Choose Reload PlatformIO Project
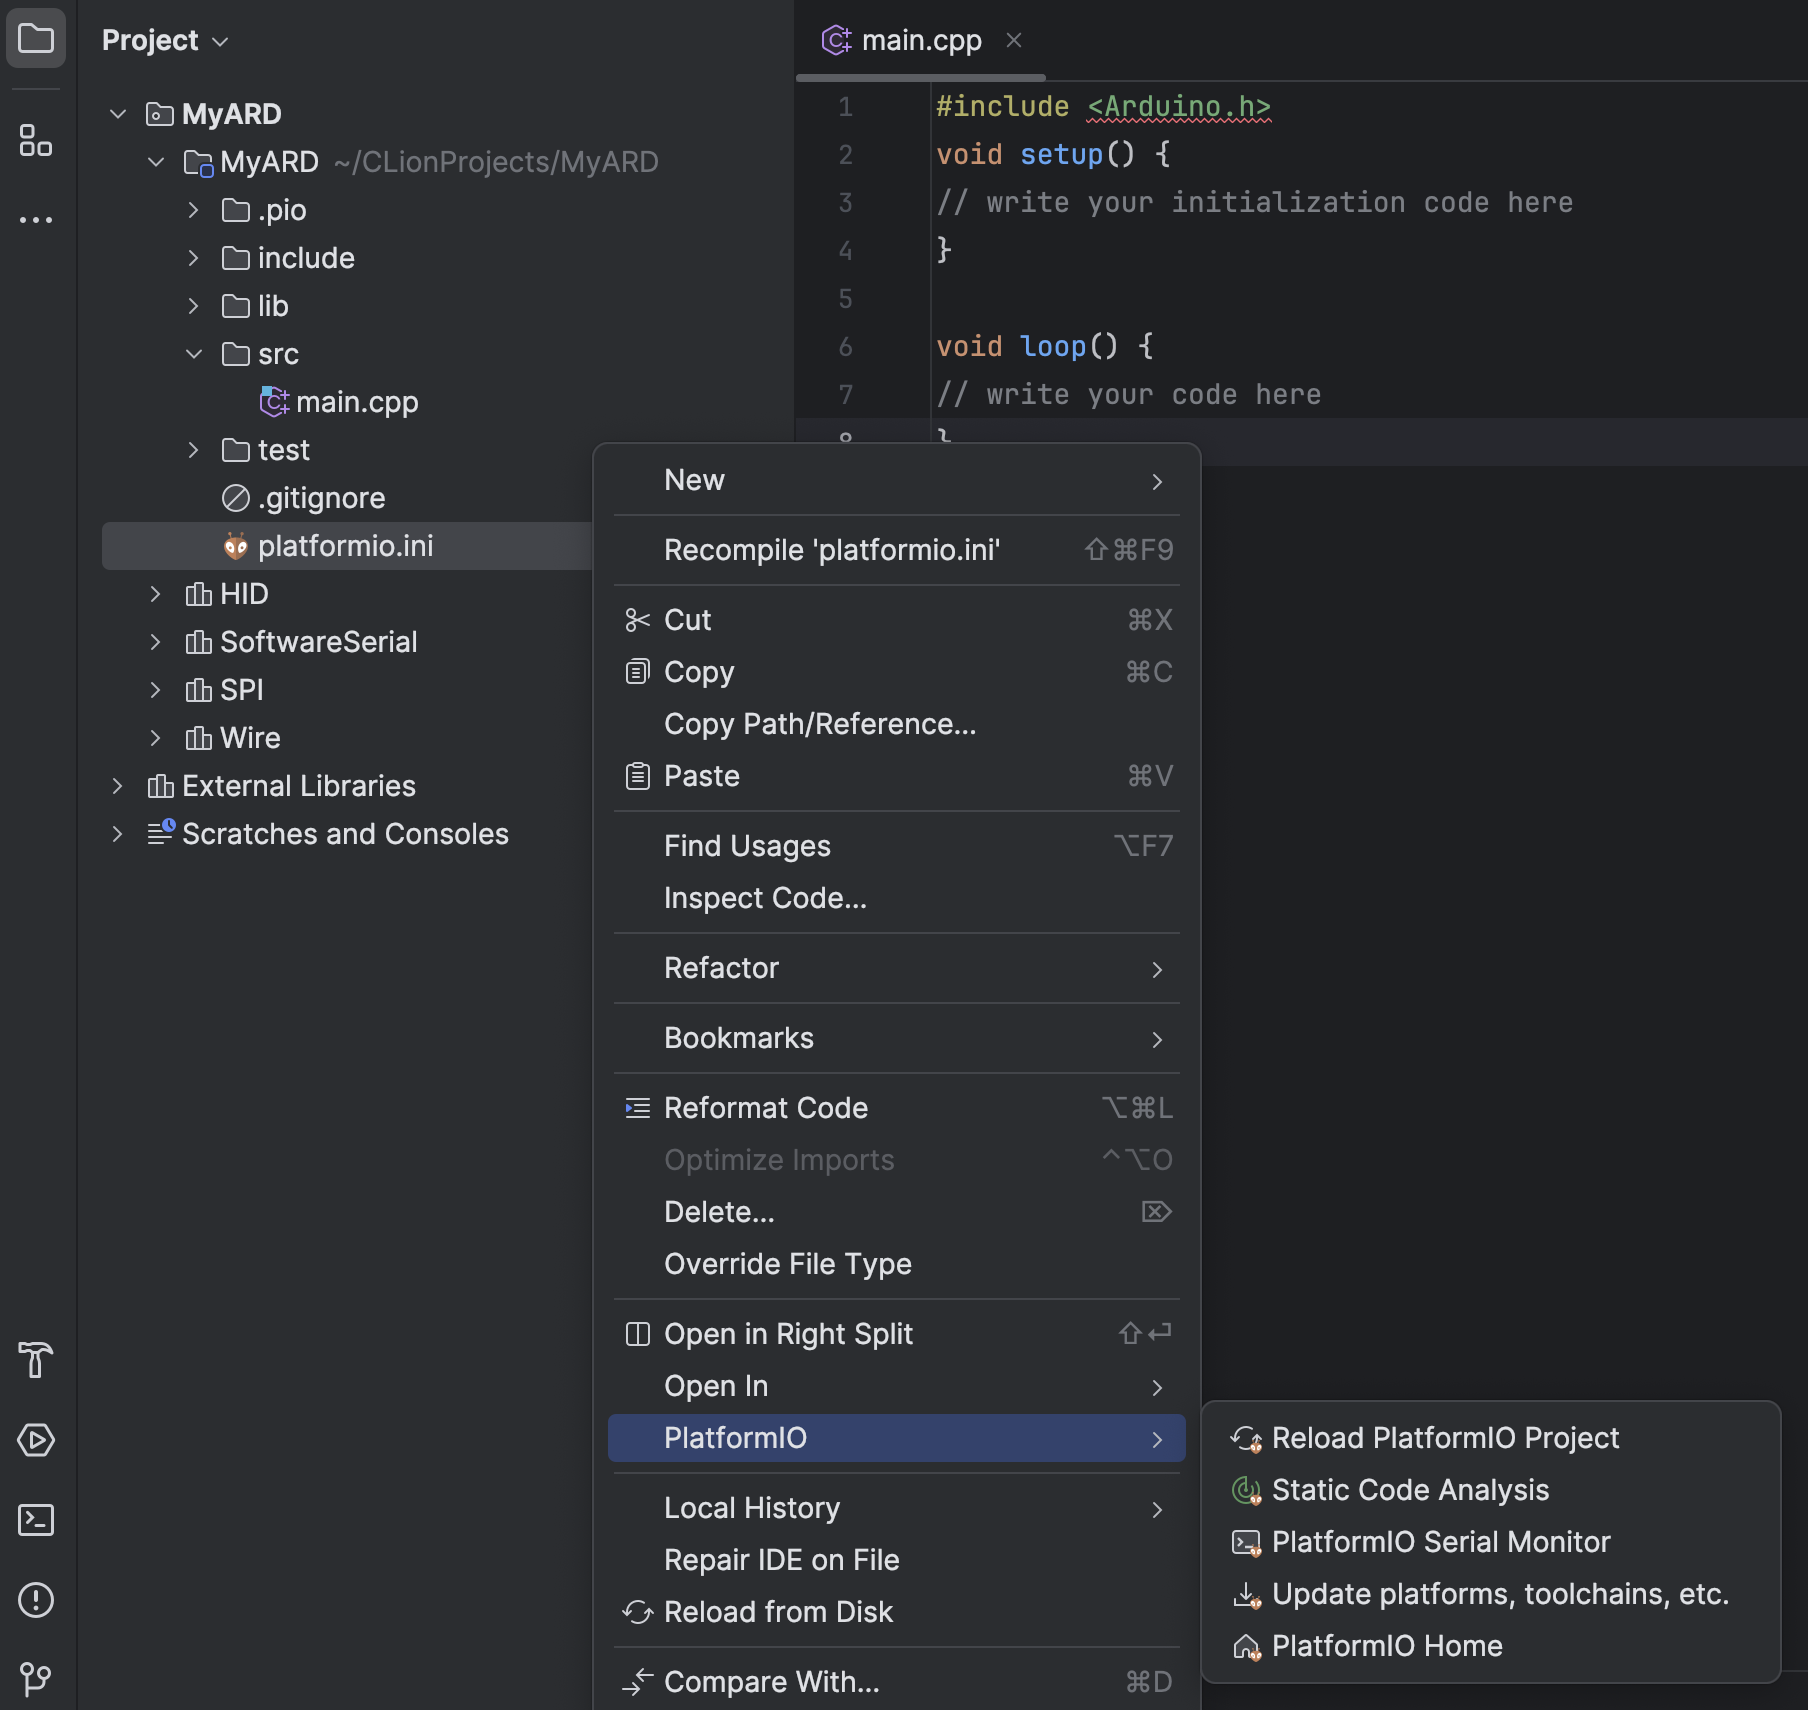1808x1710 pixels. coord(1444,1438)
